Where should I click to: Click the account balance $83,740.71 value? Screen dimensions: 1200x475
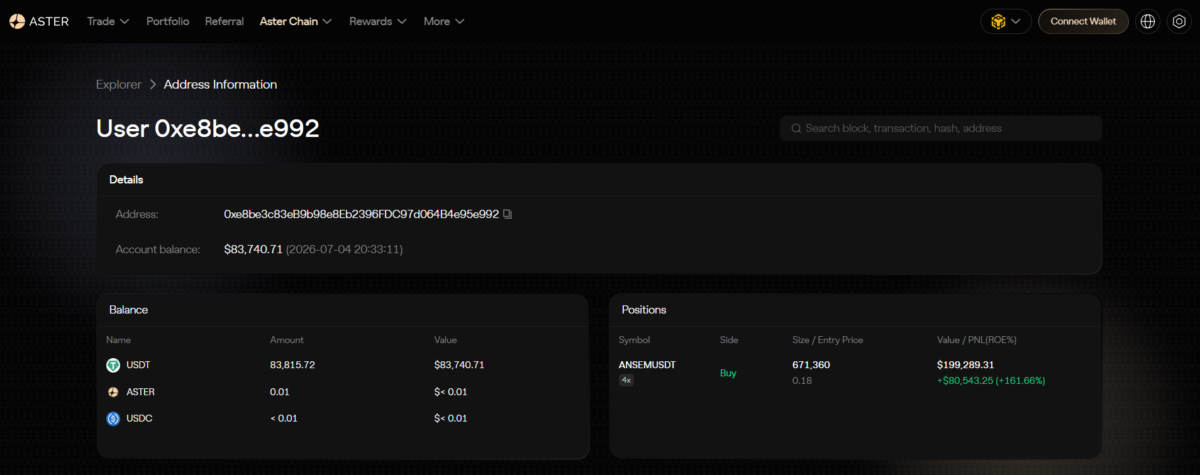(253, 249)
